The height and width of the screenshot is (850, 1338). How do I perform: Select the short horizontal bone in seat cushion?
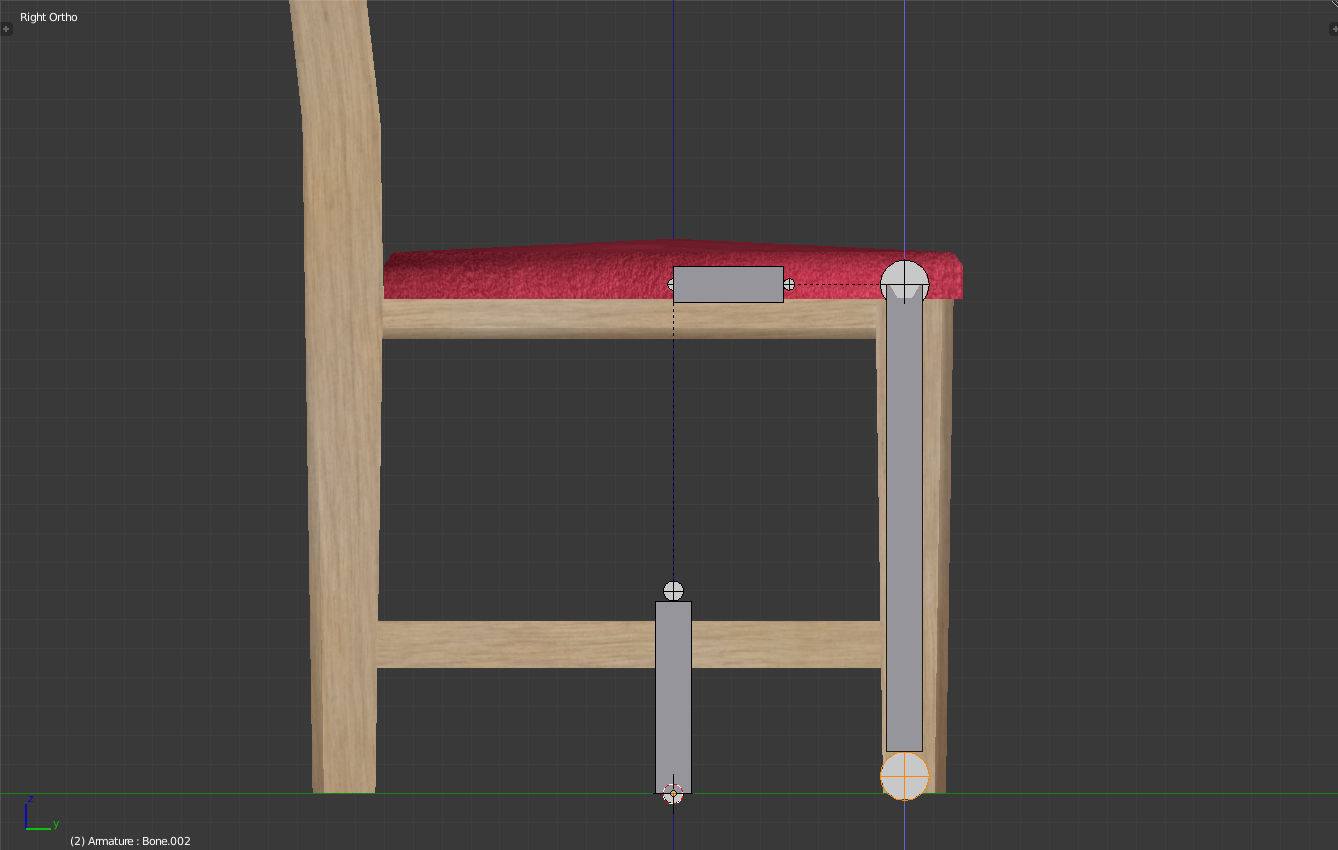728,284
